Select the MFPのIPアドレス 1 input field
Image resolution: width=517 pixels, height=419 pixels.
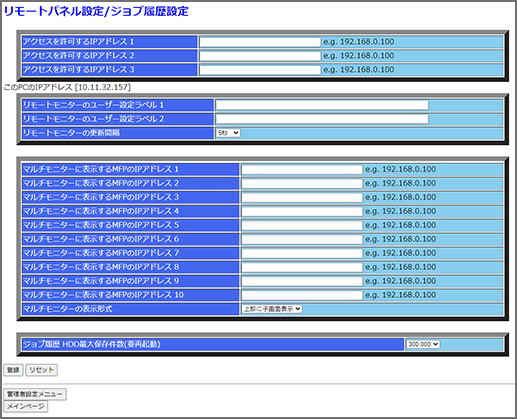(x=302, y=170)
